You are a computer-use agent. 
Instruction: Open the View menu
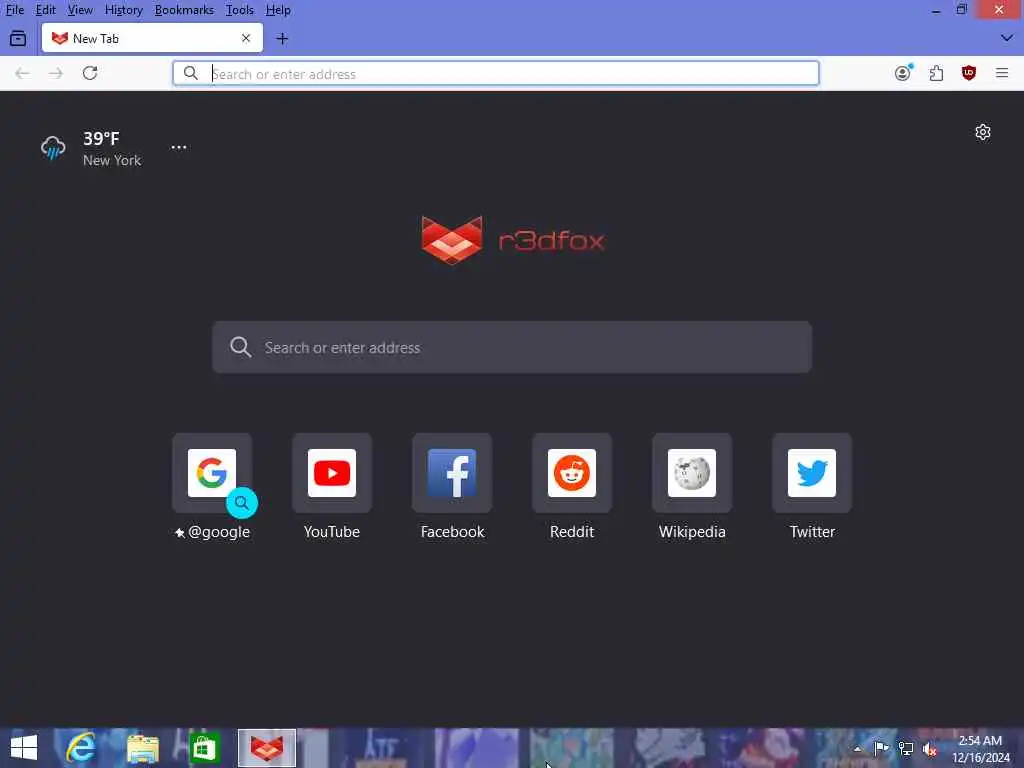coord(80,10)
